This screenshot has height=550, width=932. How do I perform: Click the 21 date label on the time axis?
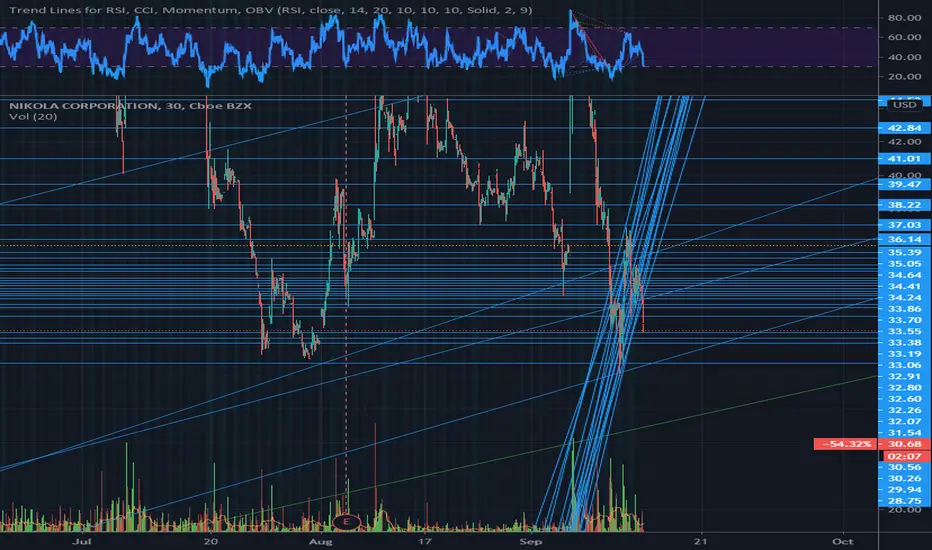(x=701, y=542)
